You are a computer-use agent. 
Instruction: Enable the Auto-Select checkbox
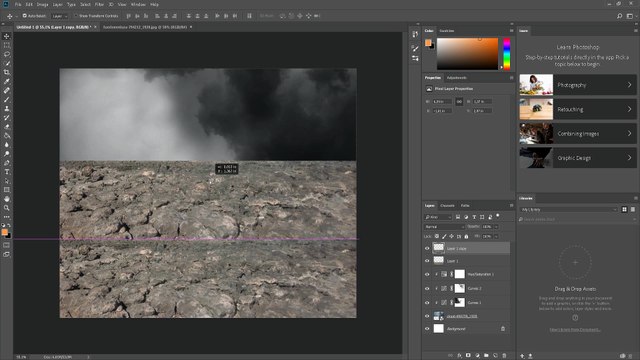point(24,16)
